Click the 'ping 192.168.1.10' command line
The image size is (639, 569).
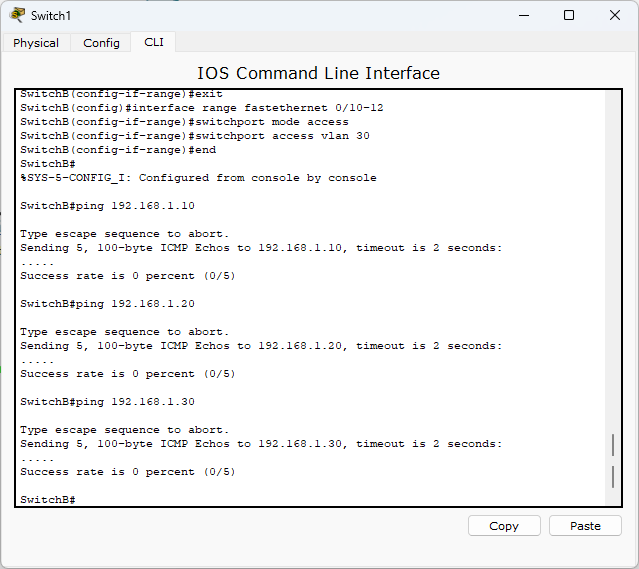tap(108, 206)
